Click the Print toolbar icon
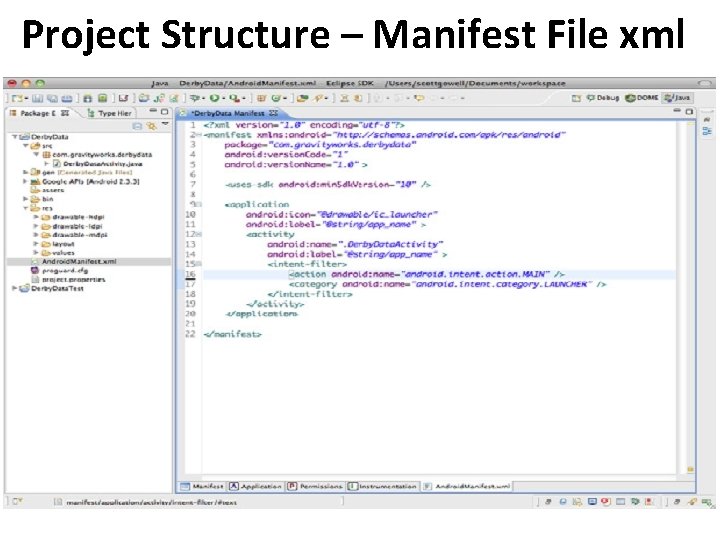This screenshot has height=540, width=720. 67,98
